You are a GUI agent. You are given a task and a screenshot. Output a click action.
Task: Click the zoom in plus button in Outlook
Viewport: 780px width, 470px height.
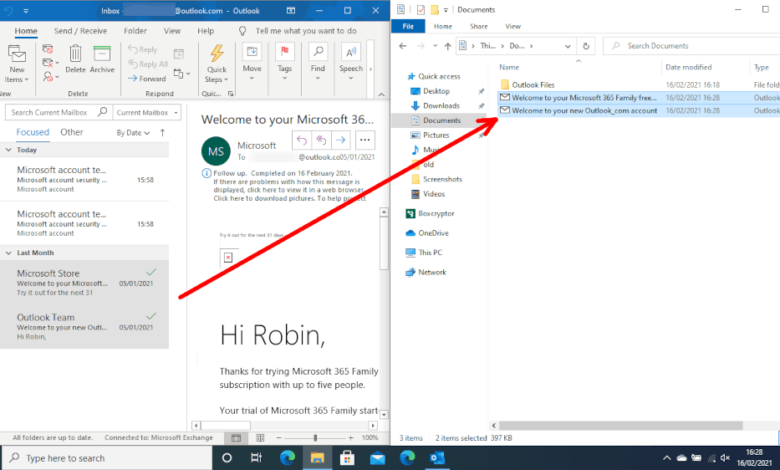(351, 438)
